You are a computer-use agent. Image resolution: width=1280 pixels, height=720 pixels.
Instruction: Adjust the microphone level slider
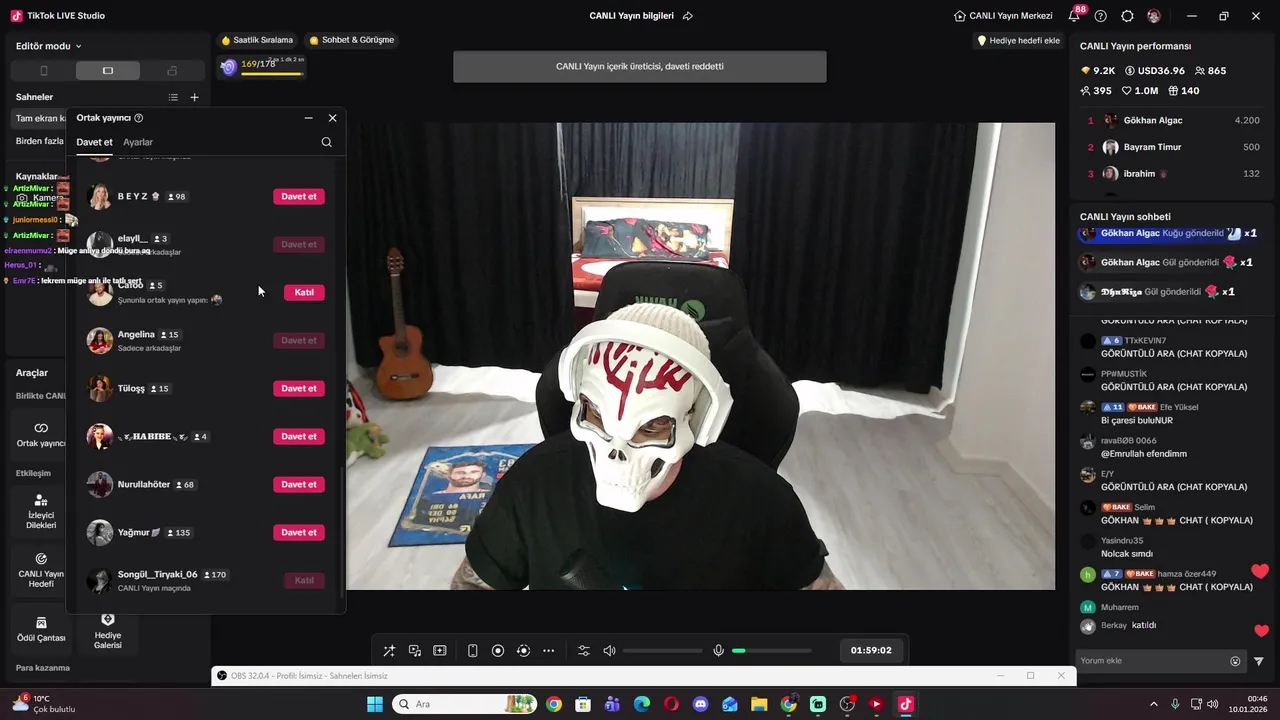click(x=772, y=651)
